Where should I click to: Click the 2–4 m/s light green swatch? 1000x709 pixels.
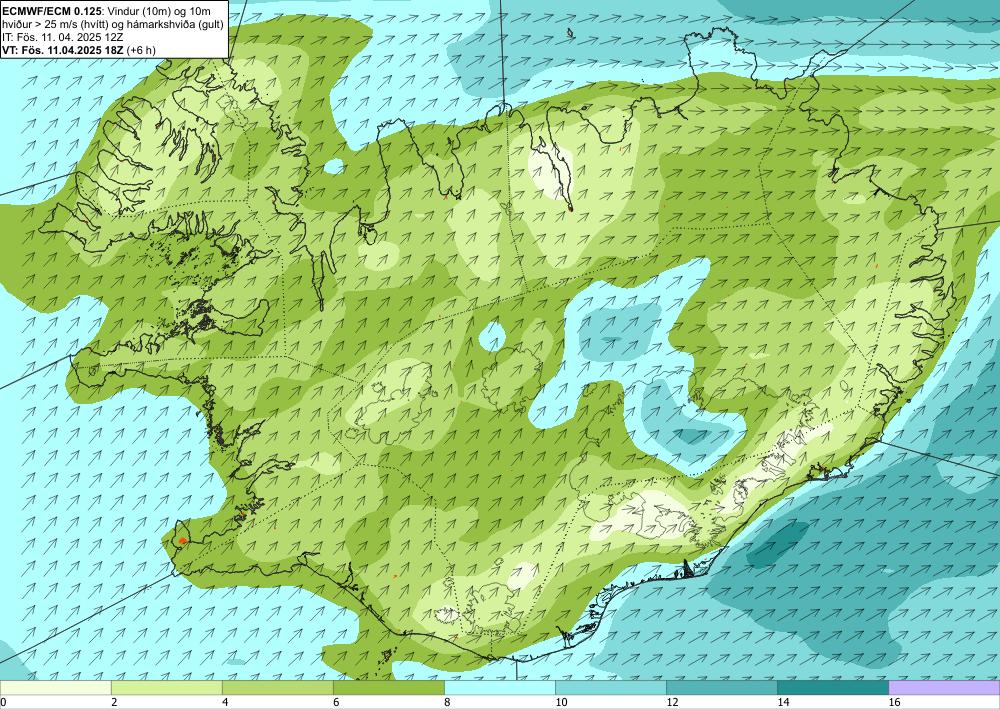pyautogui.click(x=166, y=688)
